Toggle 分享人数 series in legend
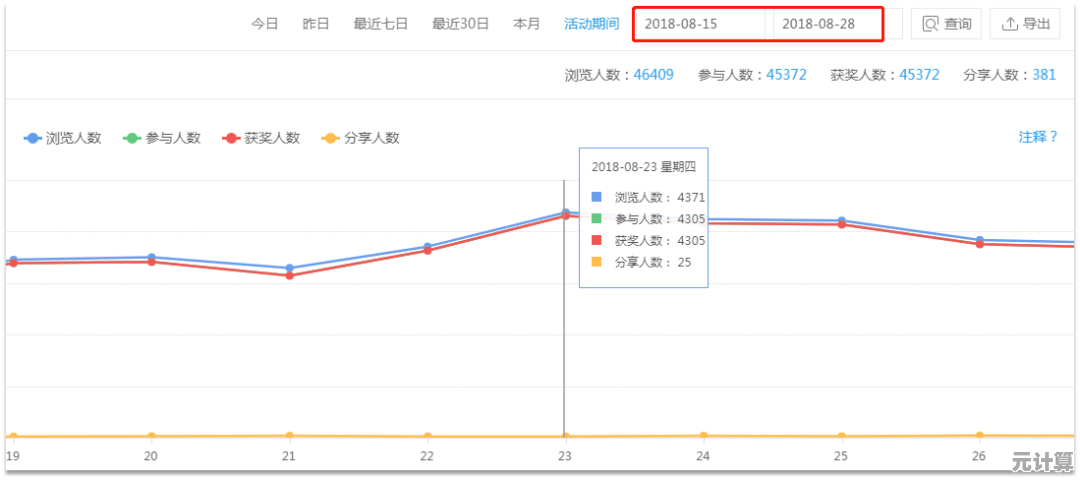This screenshot has height=480, width=1080. click(360, 138)
